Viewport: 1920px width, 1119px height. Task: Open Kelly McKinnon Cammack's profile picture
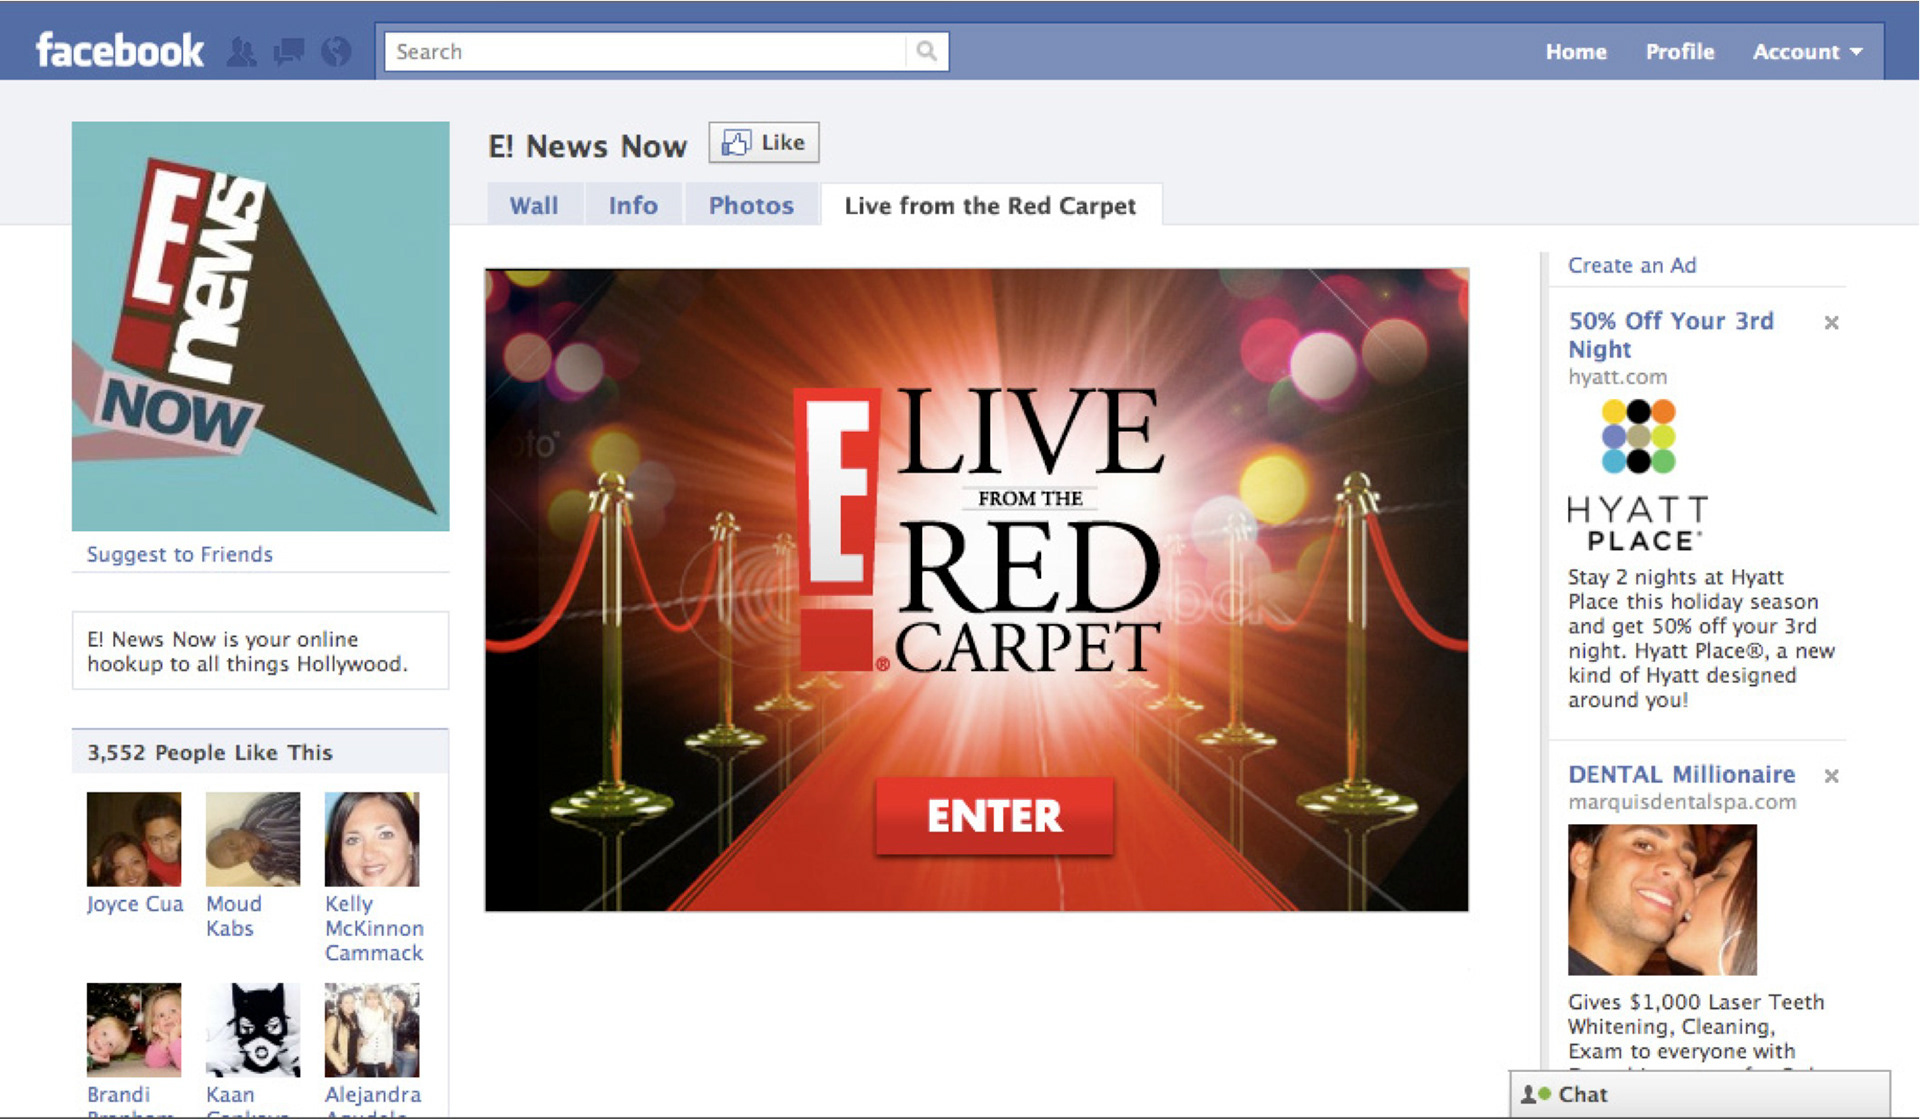pyautogui.click(x=372, y=839)
